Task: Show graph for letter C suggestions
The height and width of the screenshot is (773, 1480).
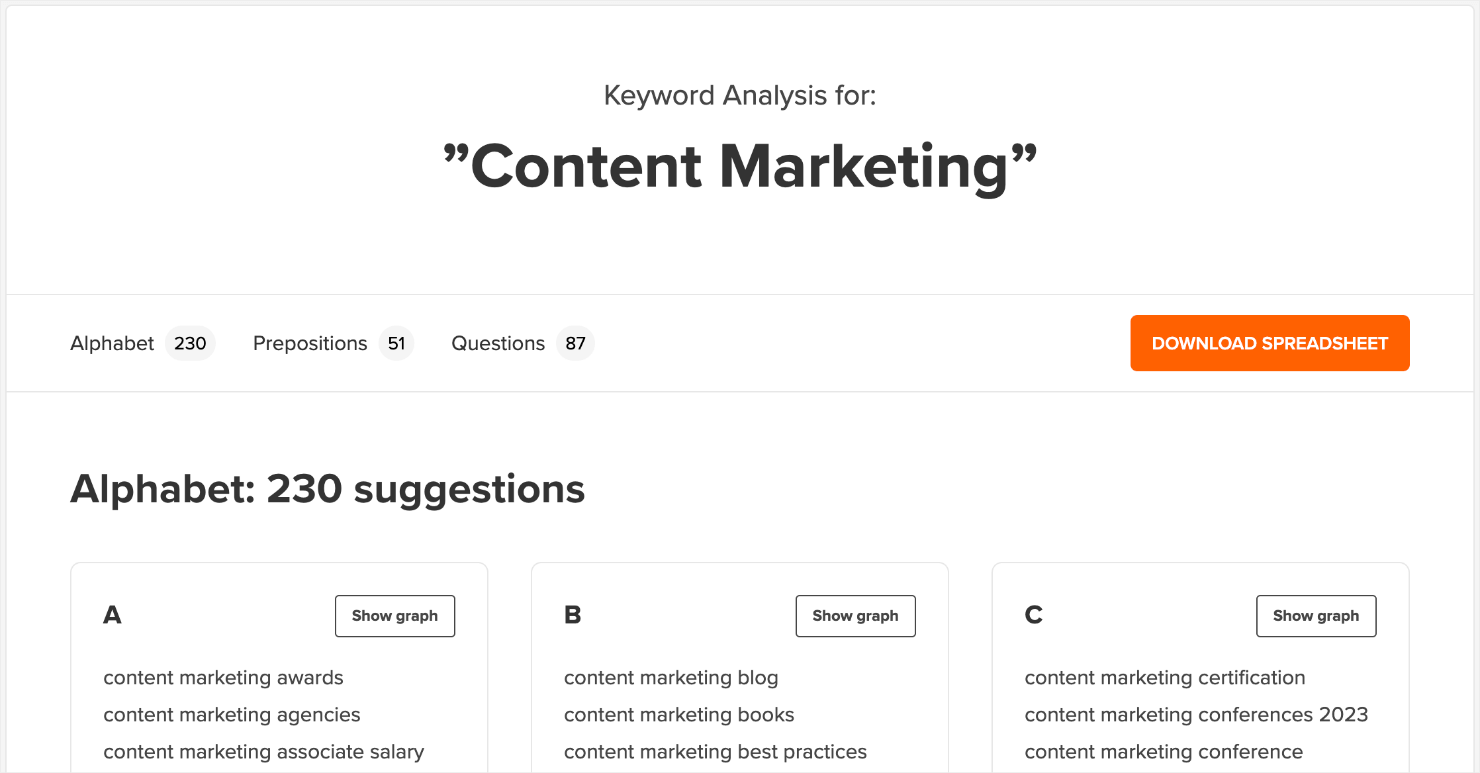Action: click(x=1315, y=616)
